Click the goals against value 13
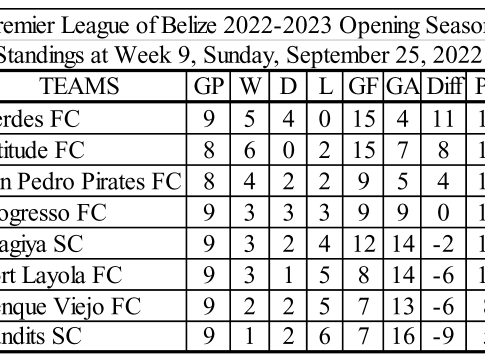Viewport: 485px width, 360px height. [402, 306]
